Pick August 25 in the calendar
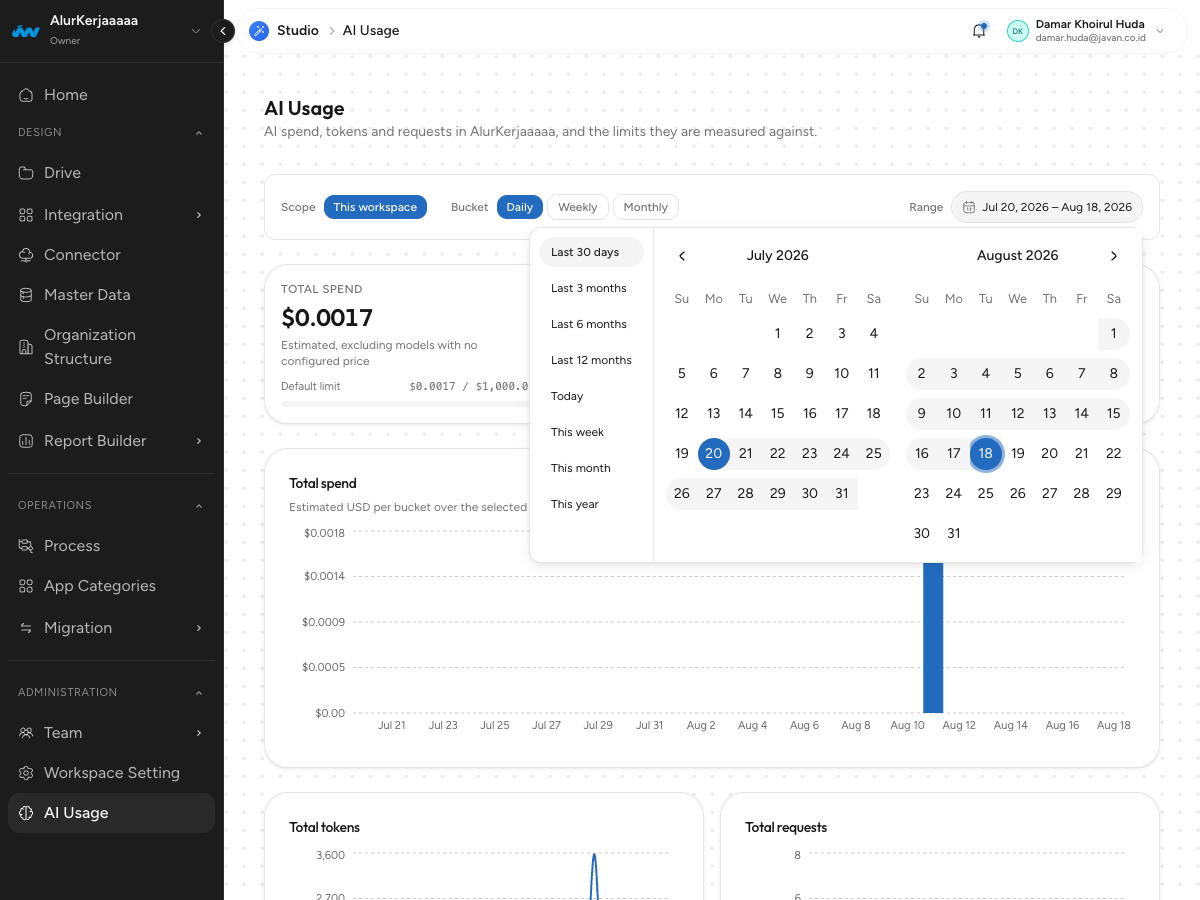The image size is (1200, 900). pyautogui.click(x=986, y=493)
